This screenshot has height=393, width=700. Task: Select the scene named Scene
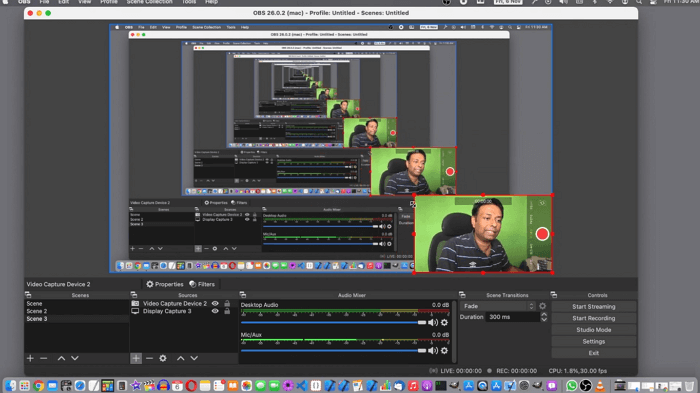coord(76,304)
